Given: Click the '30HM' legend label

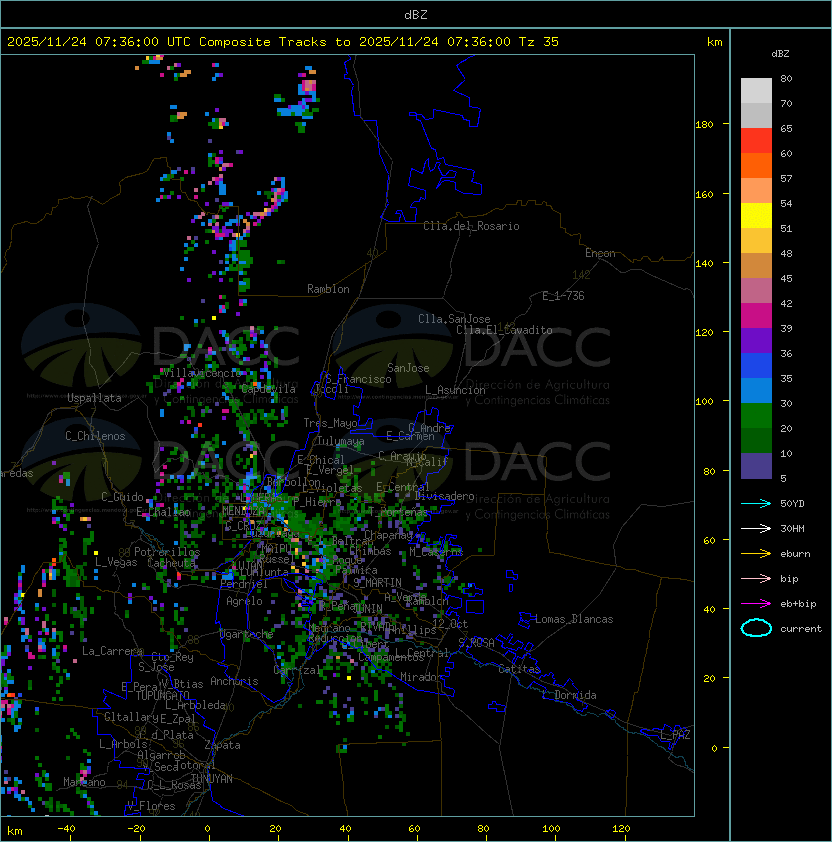Looking at the screenshot, I should pyautogui.click(x=792, y=528).
